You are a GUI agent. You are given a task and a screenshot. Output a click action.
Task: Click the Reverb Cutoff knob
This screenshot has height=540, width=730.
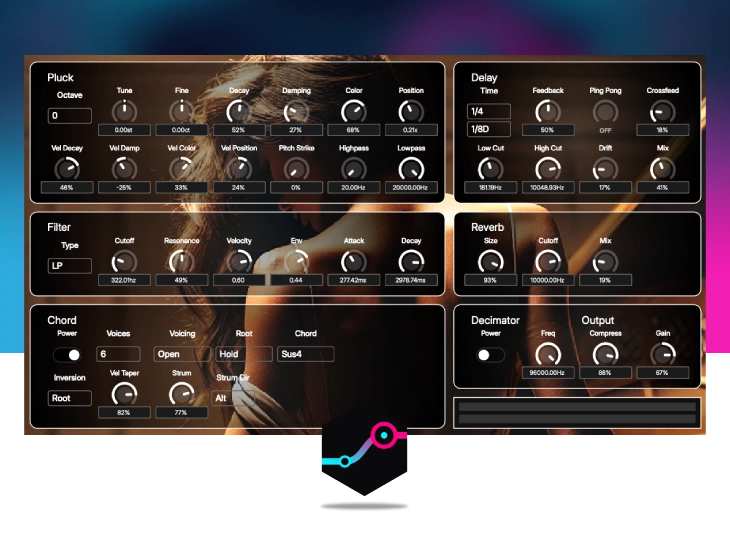click(548, 262)
